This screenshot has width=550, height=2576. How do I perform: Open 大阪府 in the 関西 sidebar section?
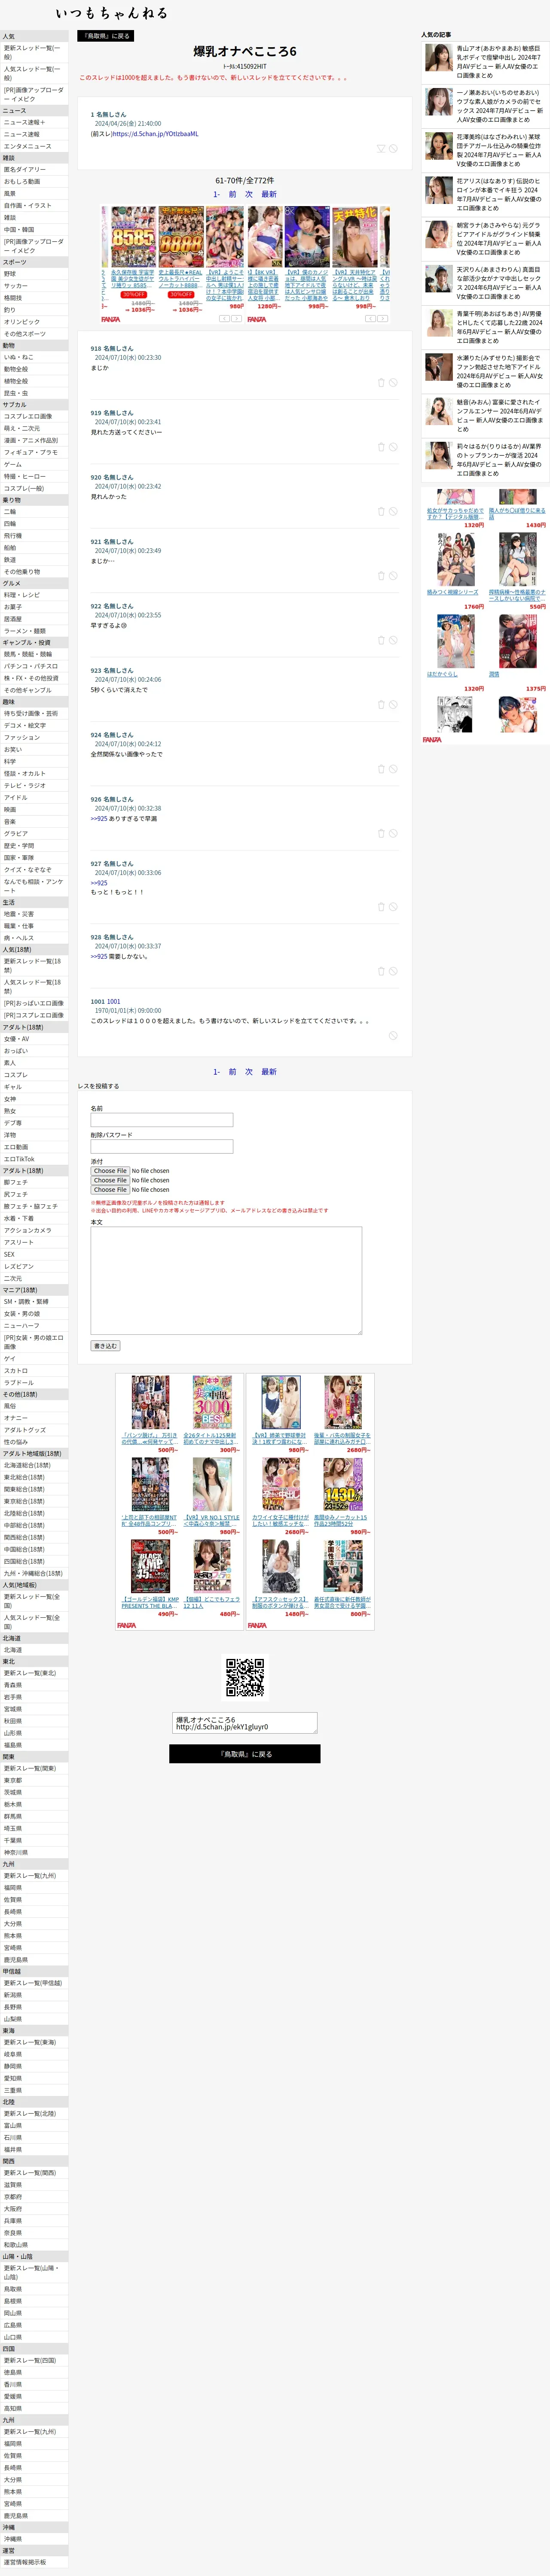(34, 2209)
